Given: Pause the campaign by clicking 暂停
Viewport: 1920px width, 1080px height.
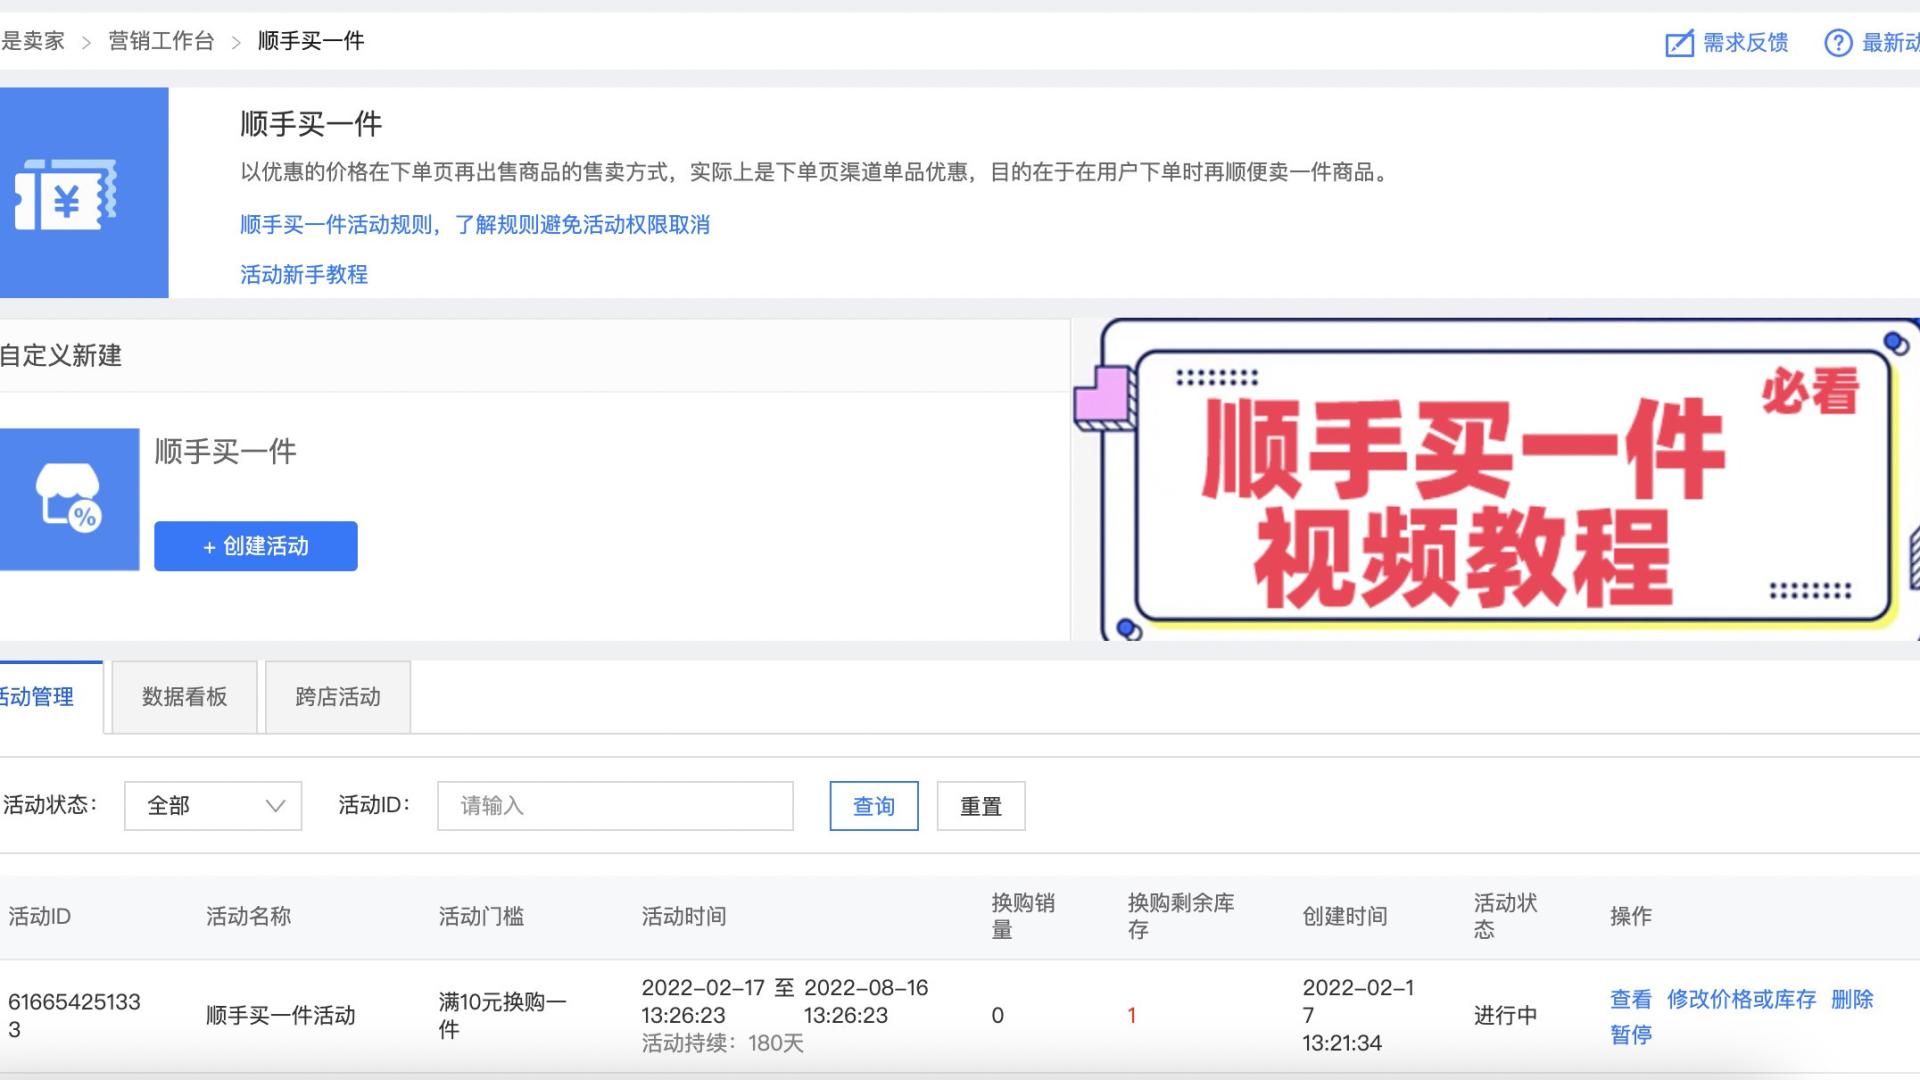Looking at the screenshot, I should pyautogui.click(x=1631, y=1035).
